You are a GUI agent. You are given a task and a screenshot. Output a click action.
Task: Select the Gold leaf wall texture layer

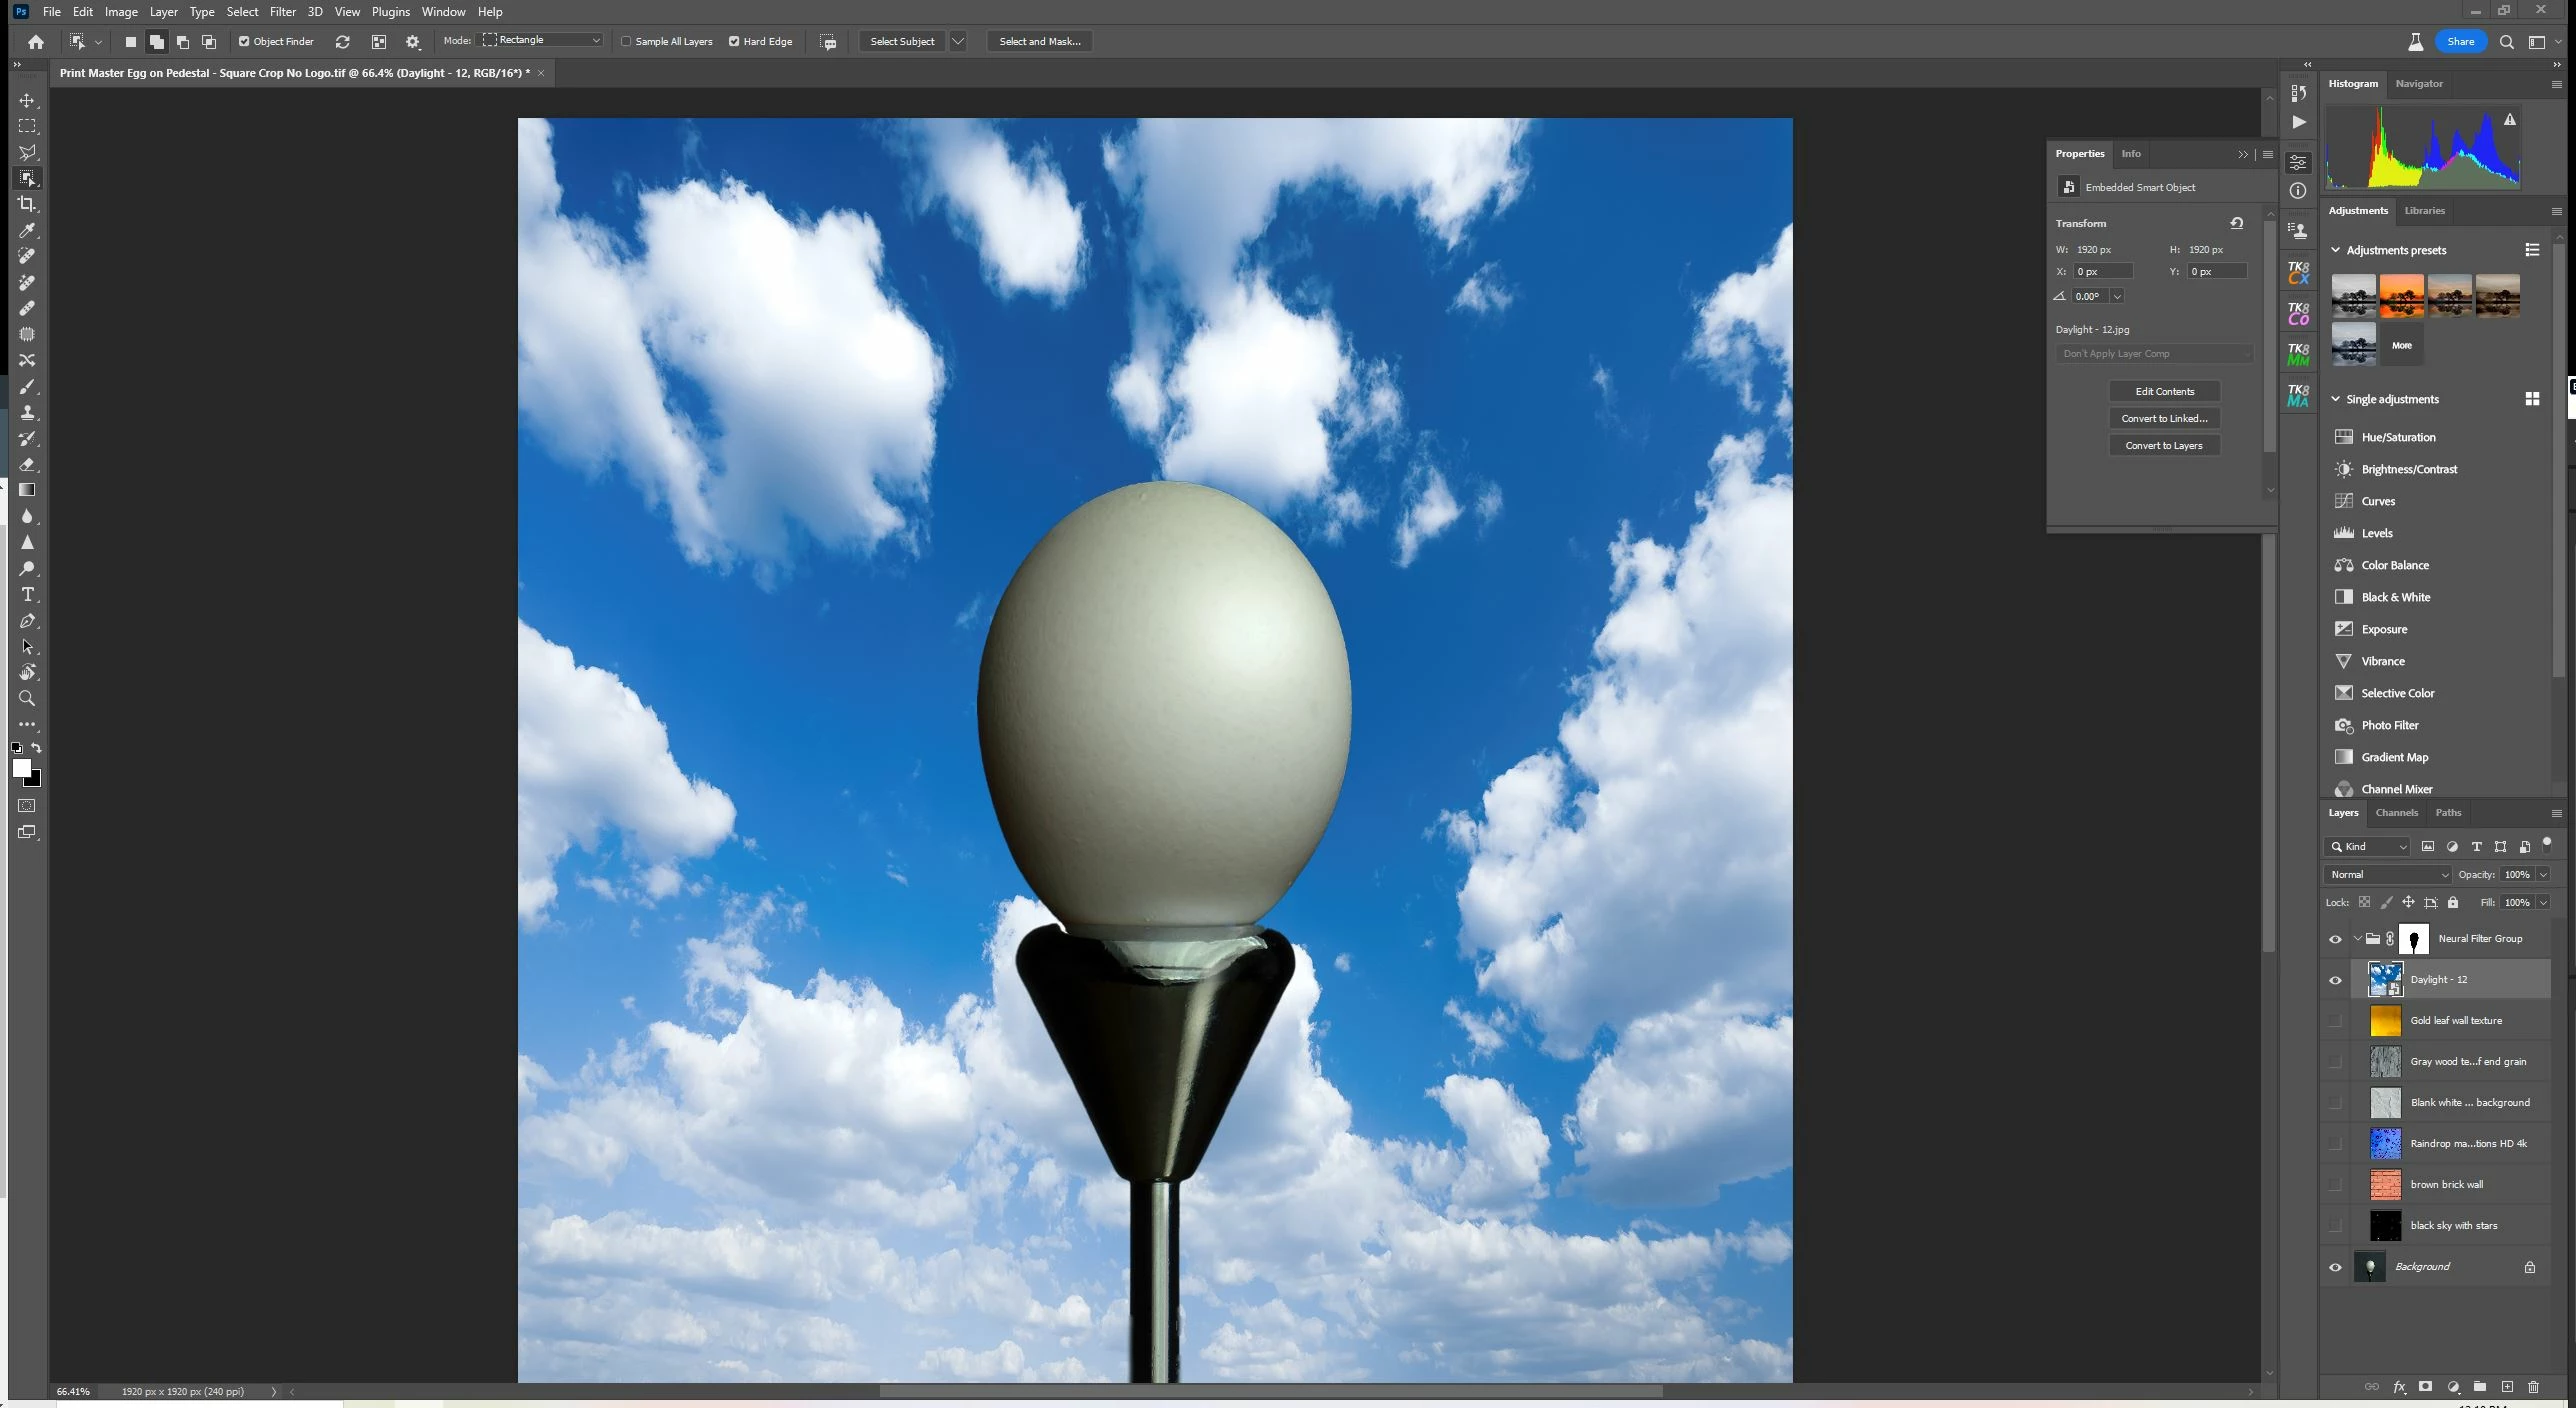(2456, 1020)
